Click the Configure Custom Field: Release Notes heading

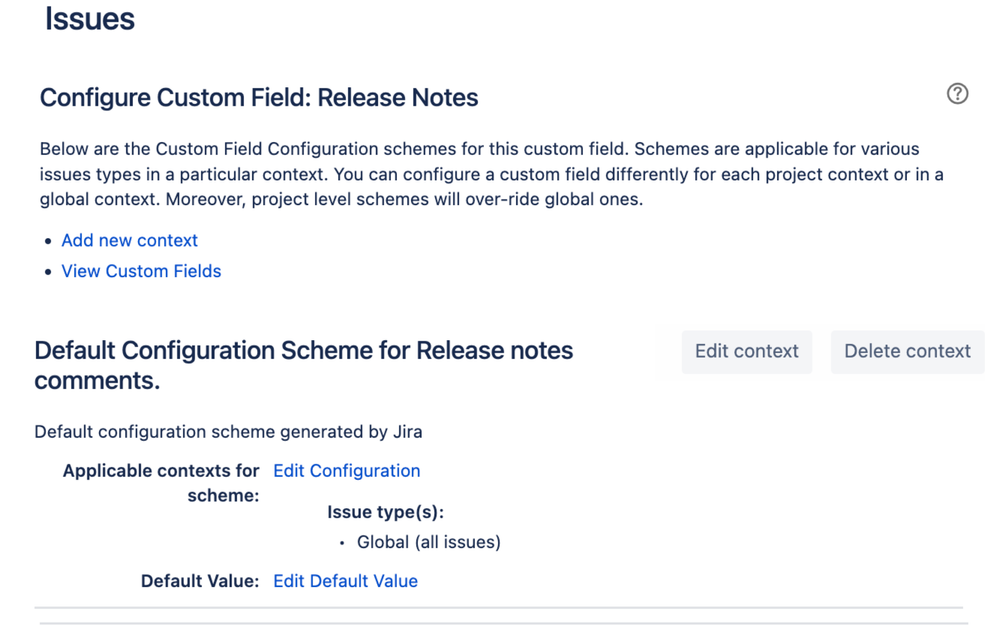[x=259, y=97]
